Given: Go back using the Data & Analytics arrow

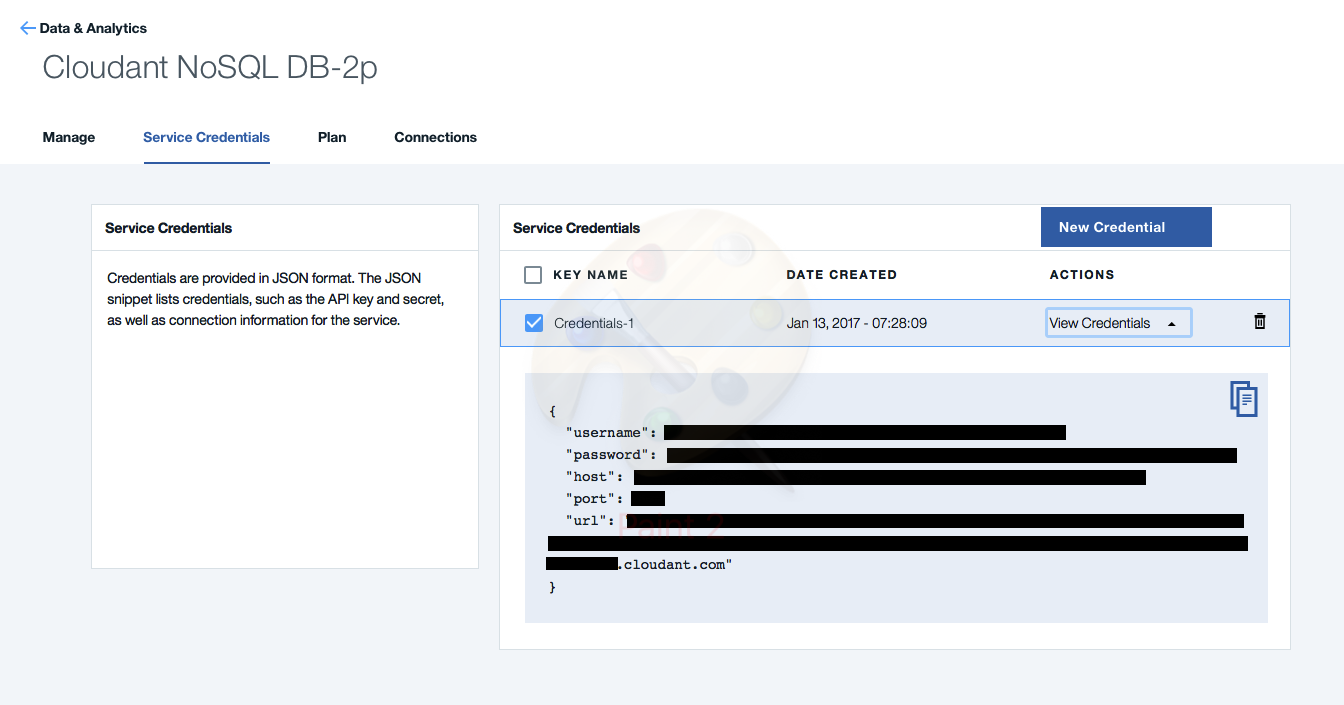Looking at the screenshot, I should 27,28.
